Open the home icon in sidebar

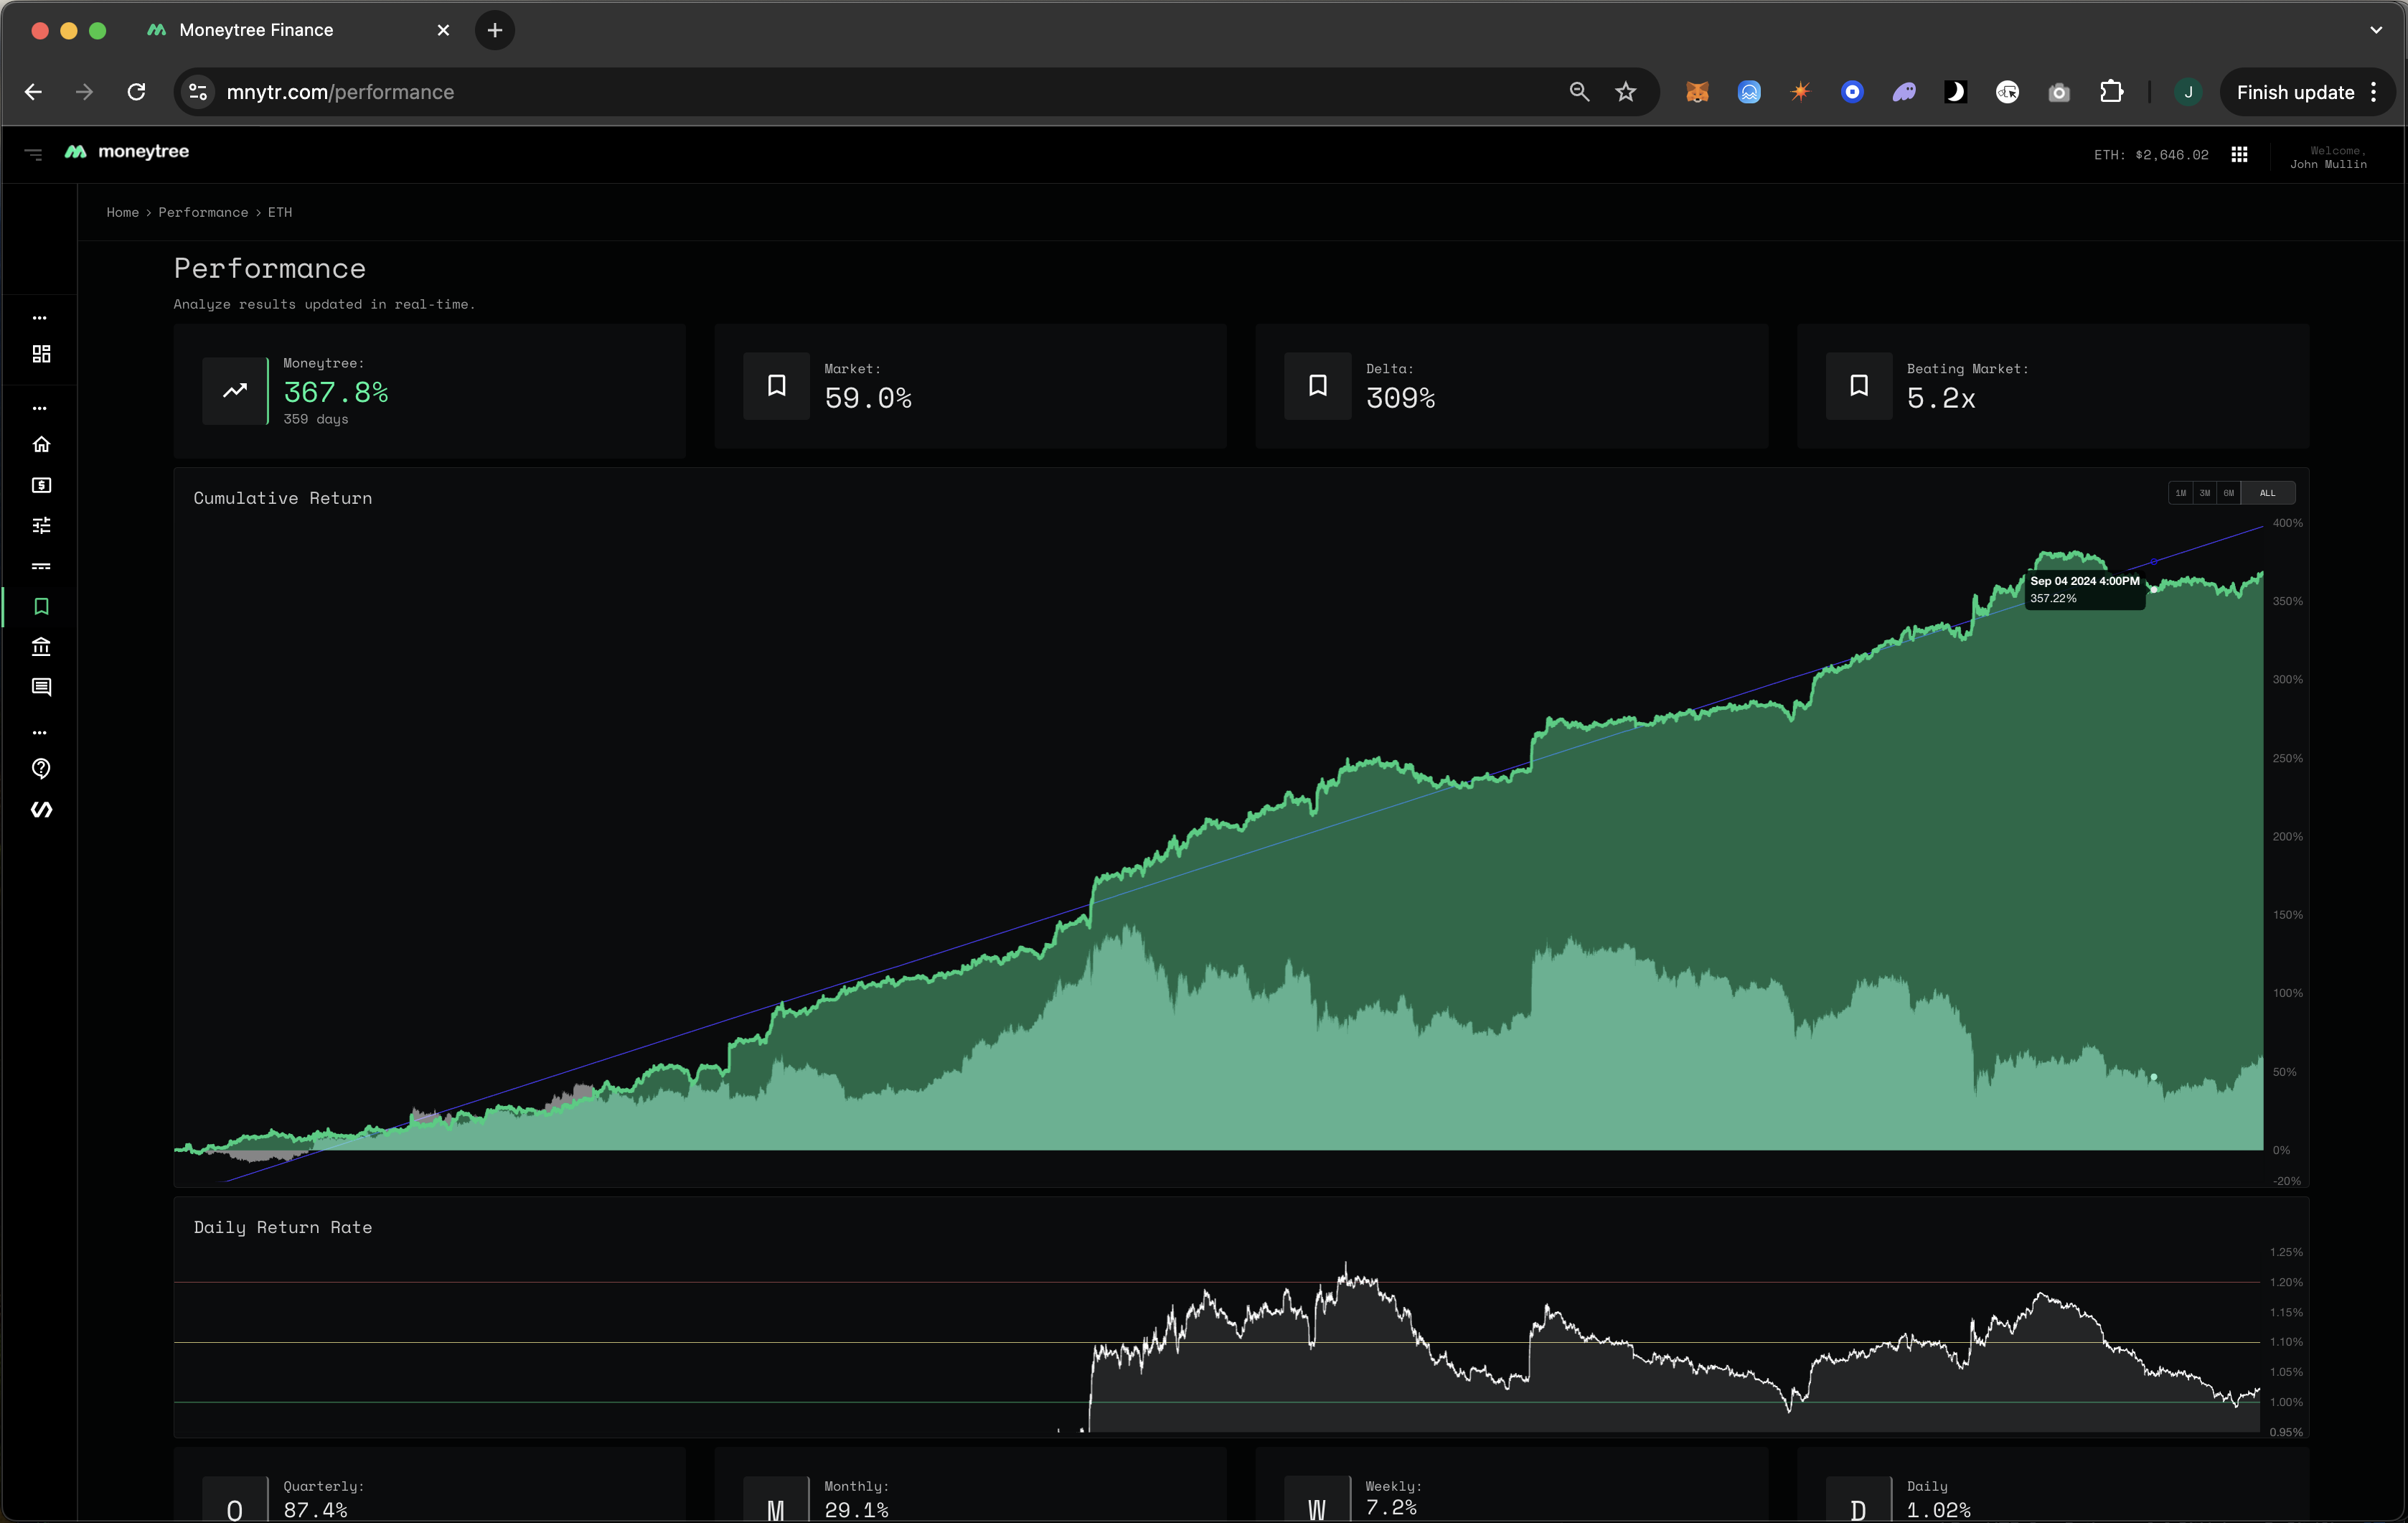point(41,444)
